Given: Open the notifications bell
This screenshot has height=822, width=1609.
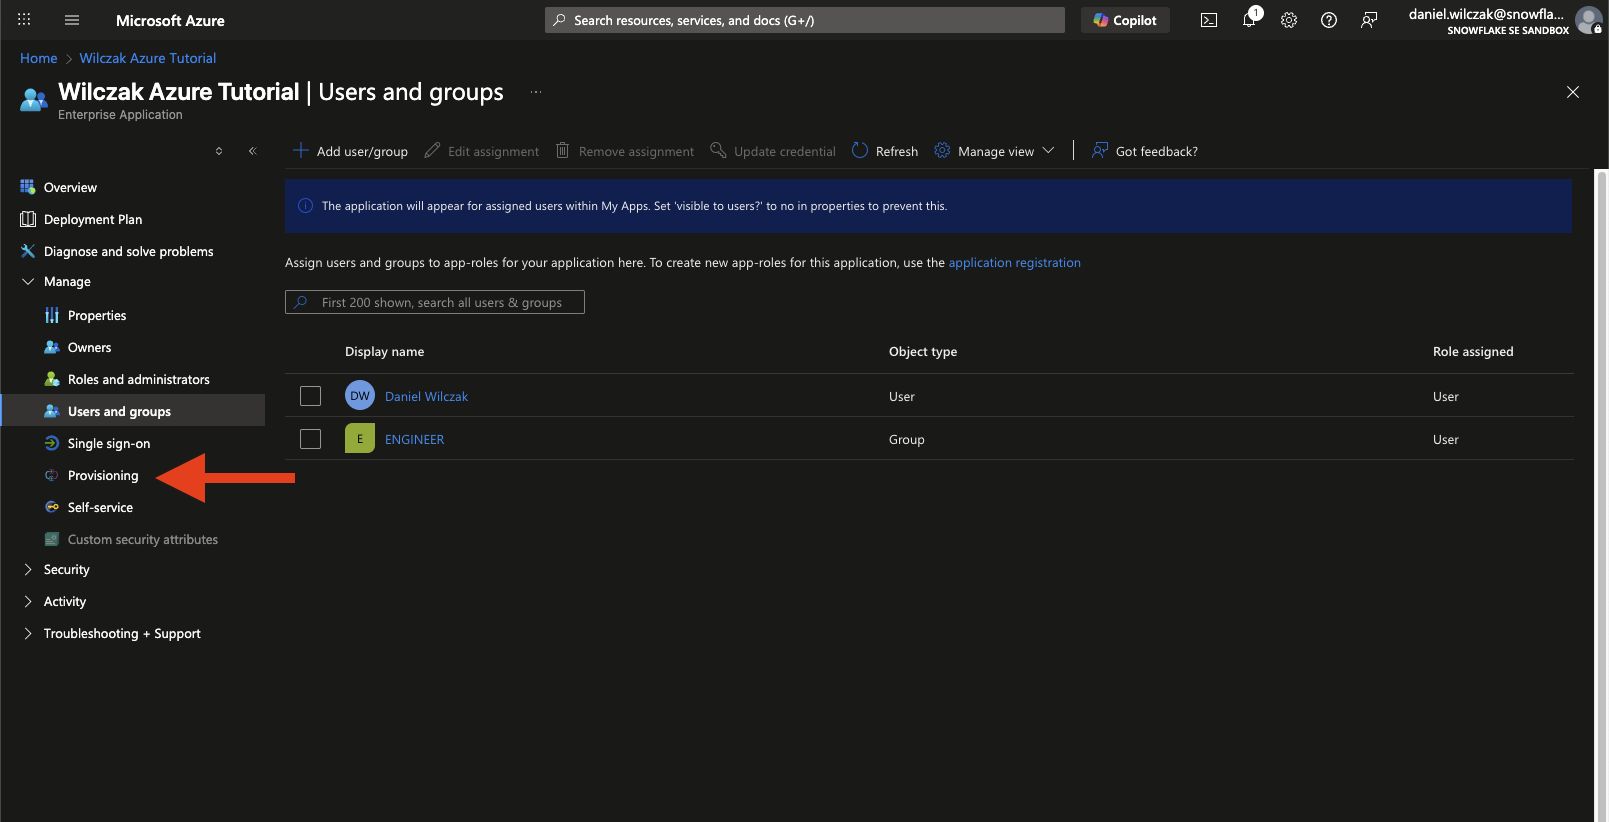Looking at the screenshot, I should click(x=1249, y=20).
